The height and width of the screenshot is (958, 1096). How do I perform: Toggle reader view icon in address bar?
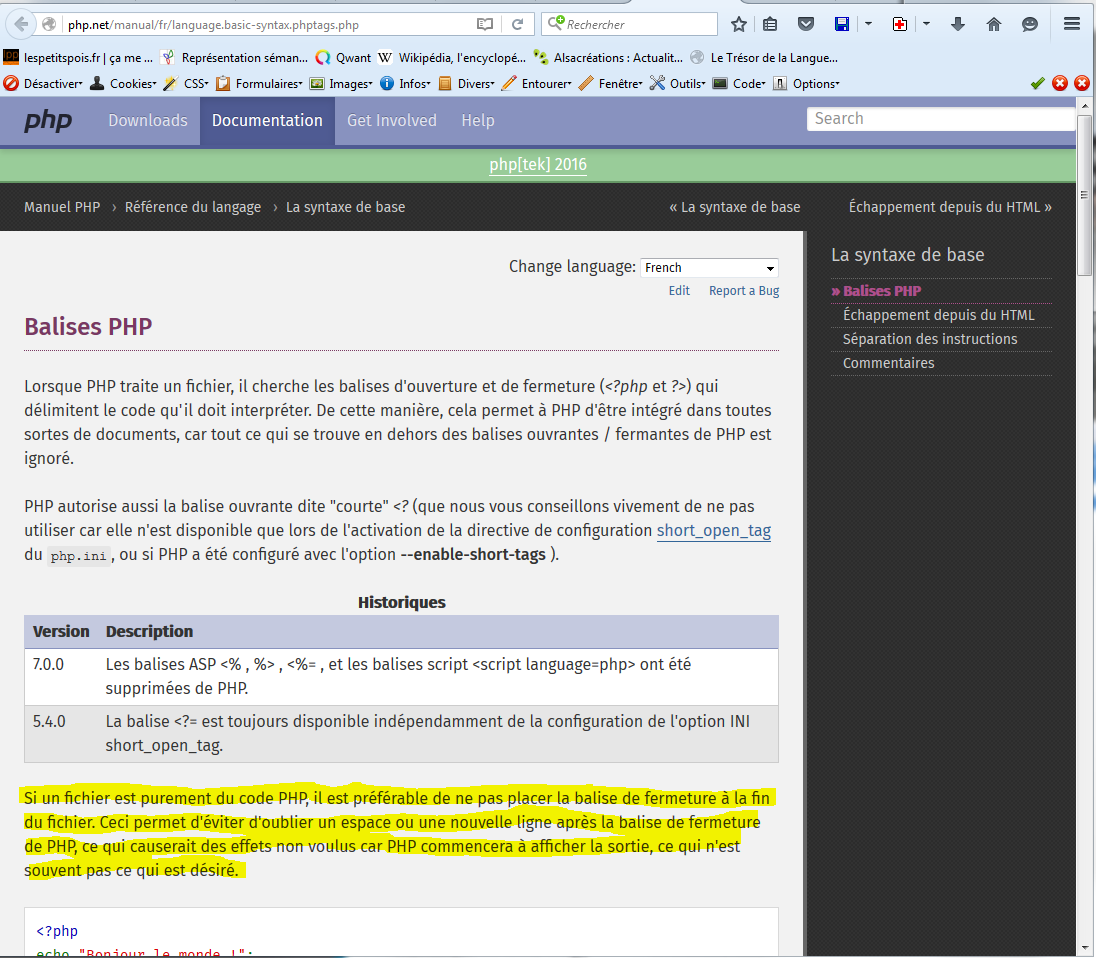485,24
